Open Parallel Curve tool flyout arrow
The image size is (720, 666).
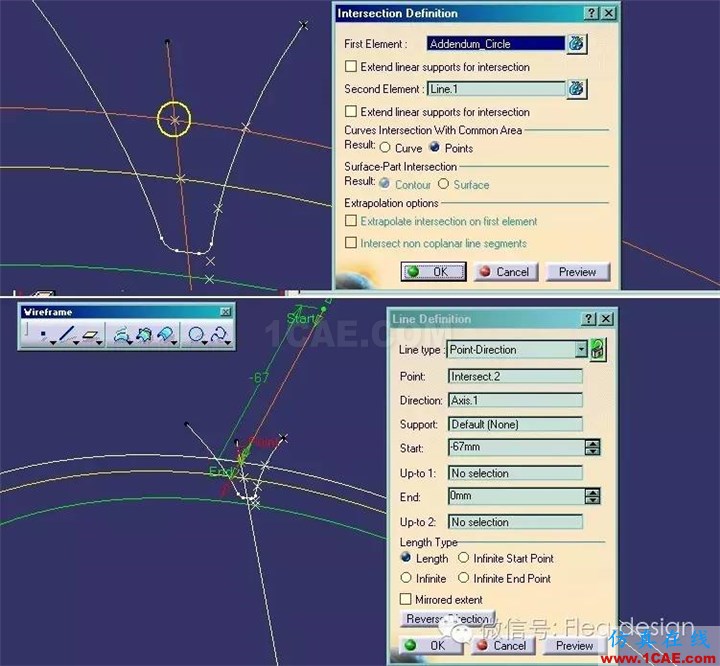(174, 343)
